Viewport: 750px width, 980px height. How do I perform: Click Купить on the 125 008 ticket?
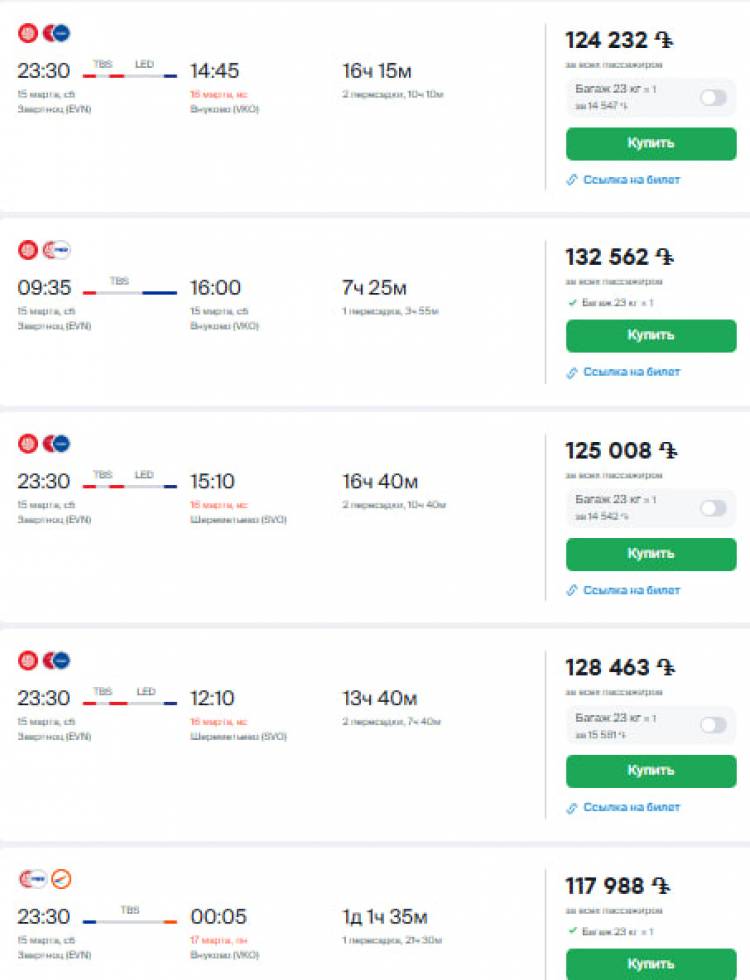point(651,554)
